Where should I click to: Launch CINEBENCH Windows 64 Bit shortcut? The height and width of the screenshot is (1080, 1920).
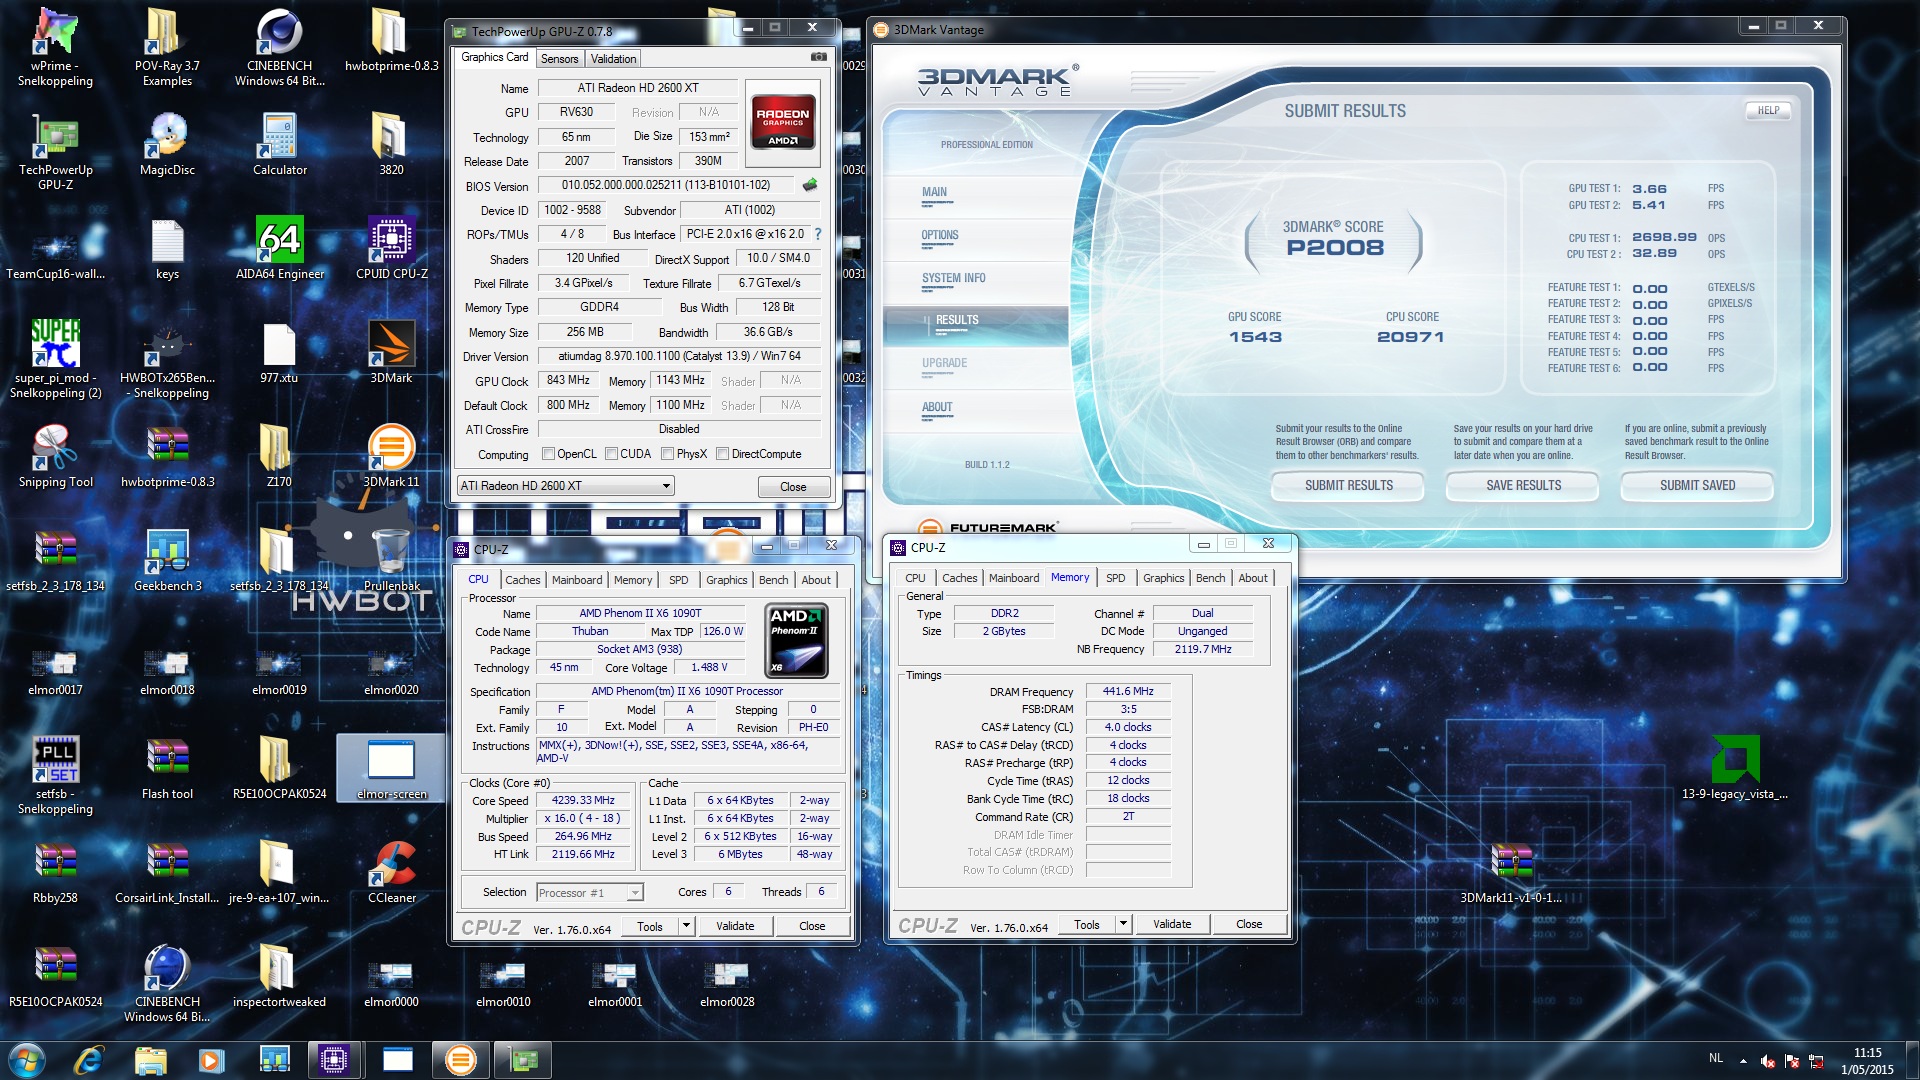pyautogui.click(x=280, y=47)
